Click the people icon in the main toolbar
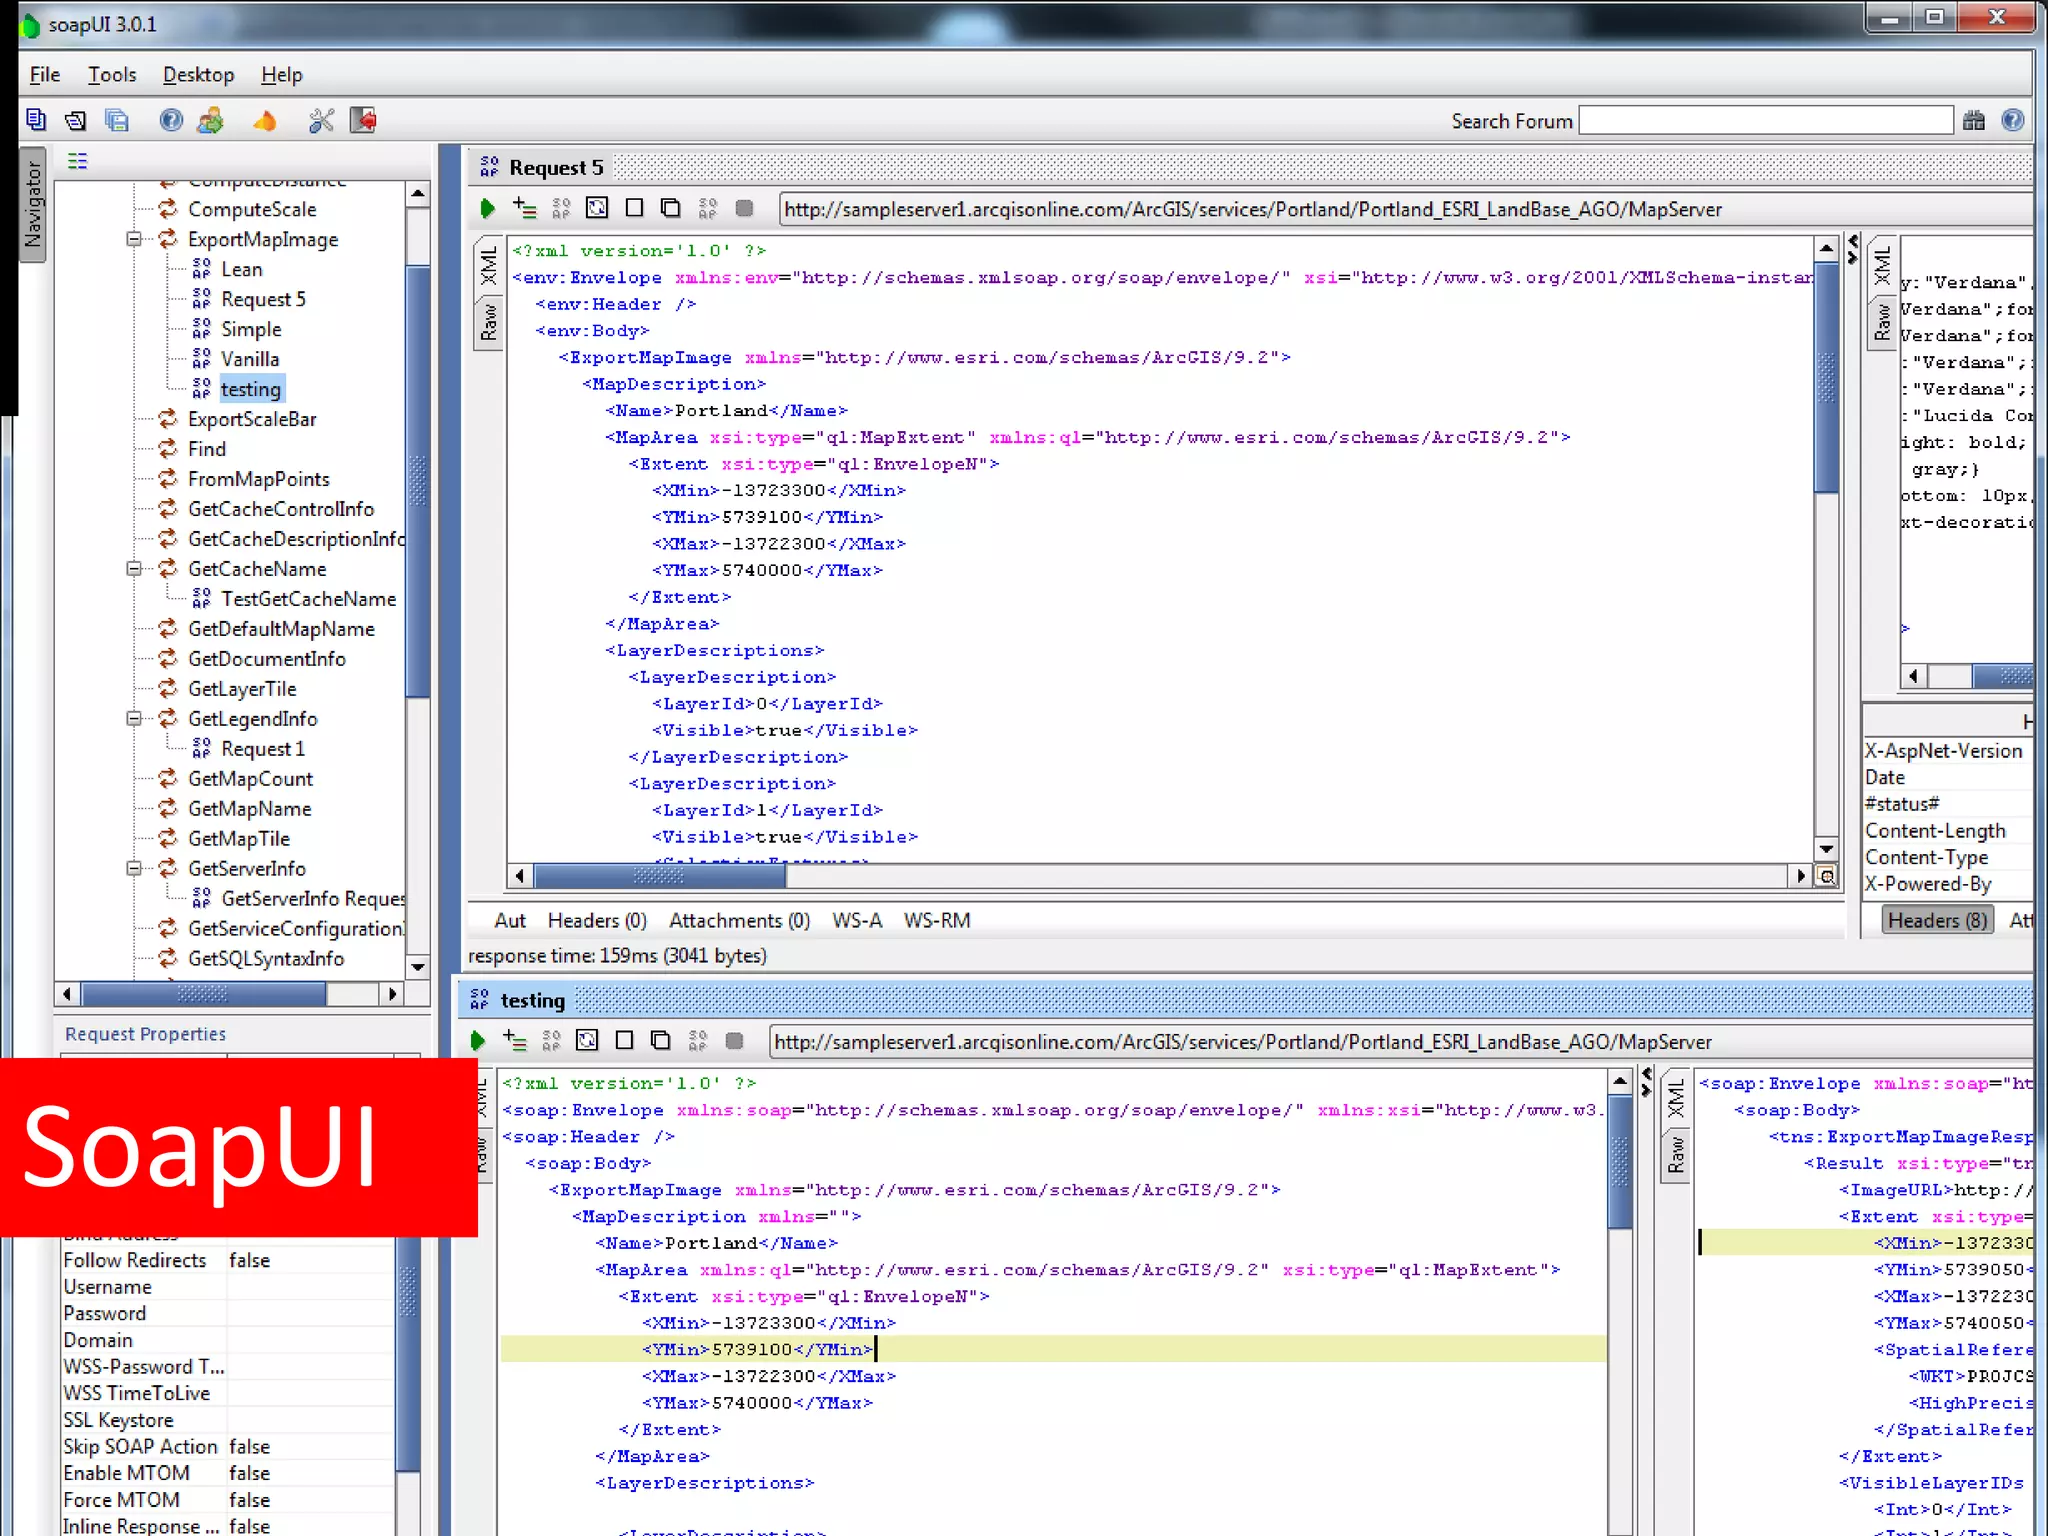This screenshot has width=2048, height=1536. pyautogui.click(x=210, y=120)
